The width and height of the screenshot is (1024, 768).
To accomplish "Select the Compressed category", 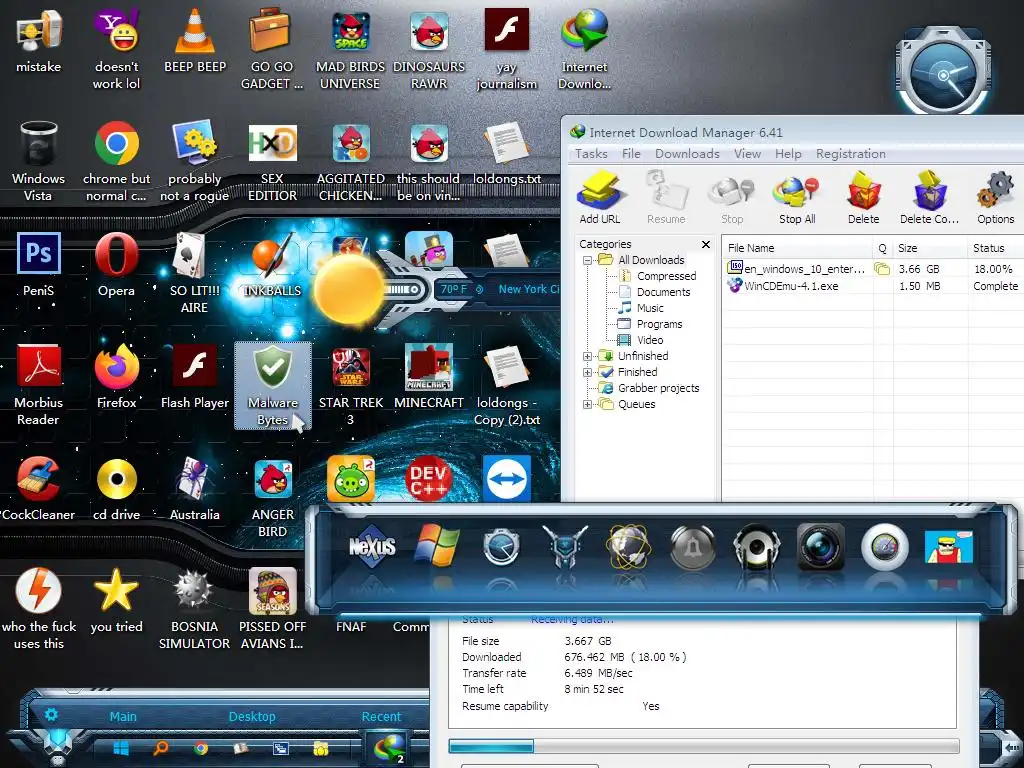I will pyautogui.click(x=666, y=276).
